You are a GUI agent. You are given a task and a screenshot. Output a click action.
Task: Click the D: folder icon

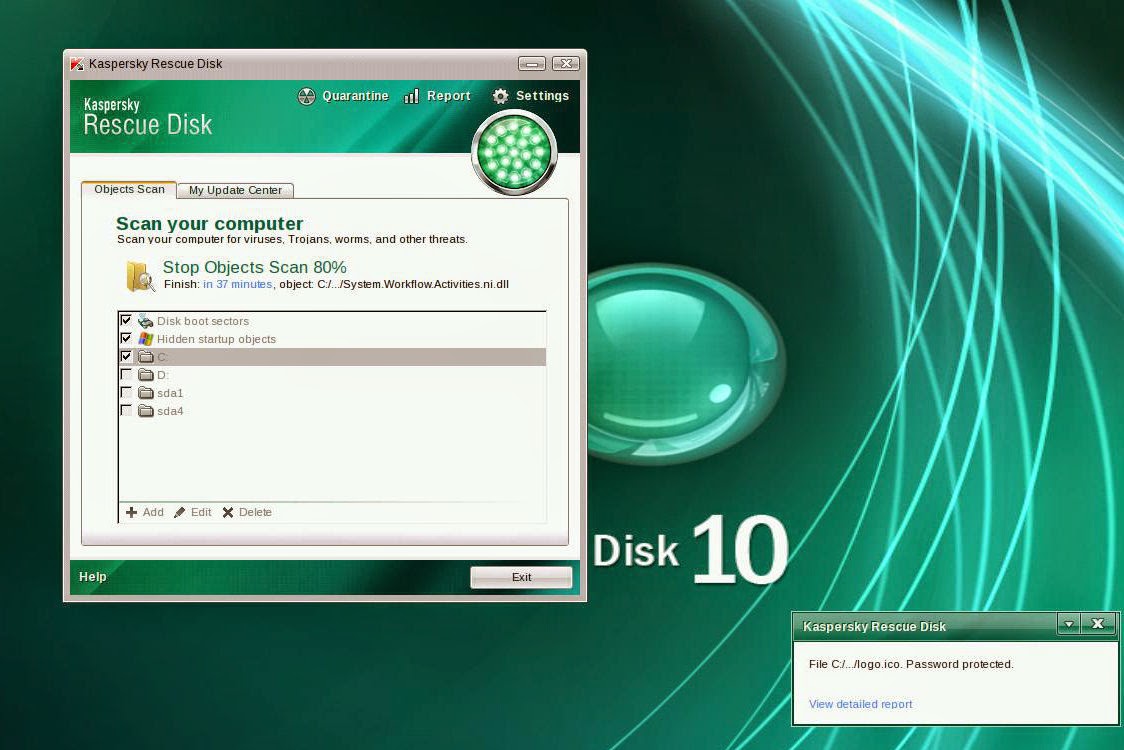coord(146,374)
